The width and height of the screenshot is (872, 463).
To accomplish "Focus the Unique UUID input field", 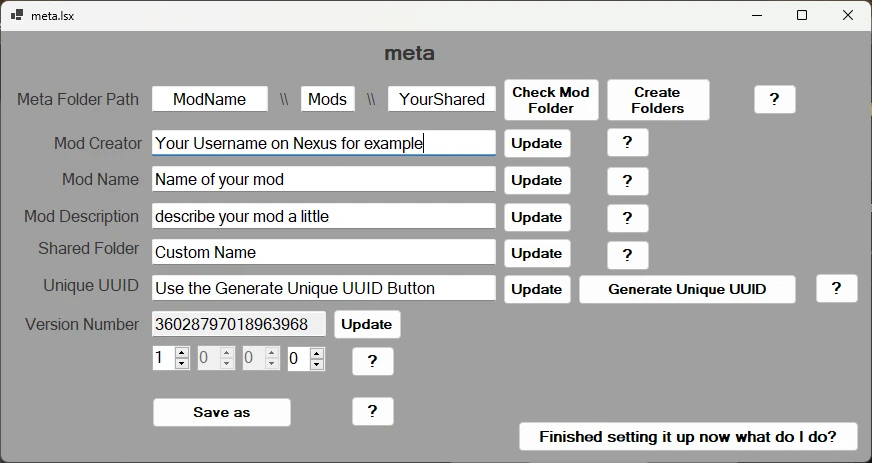I will tap(323, 288).
